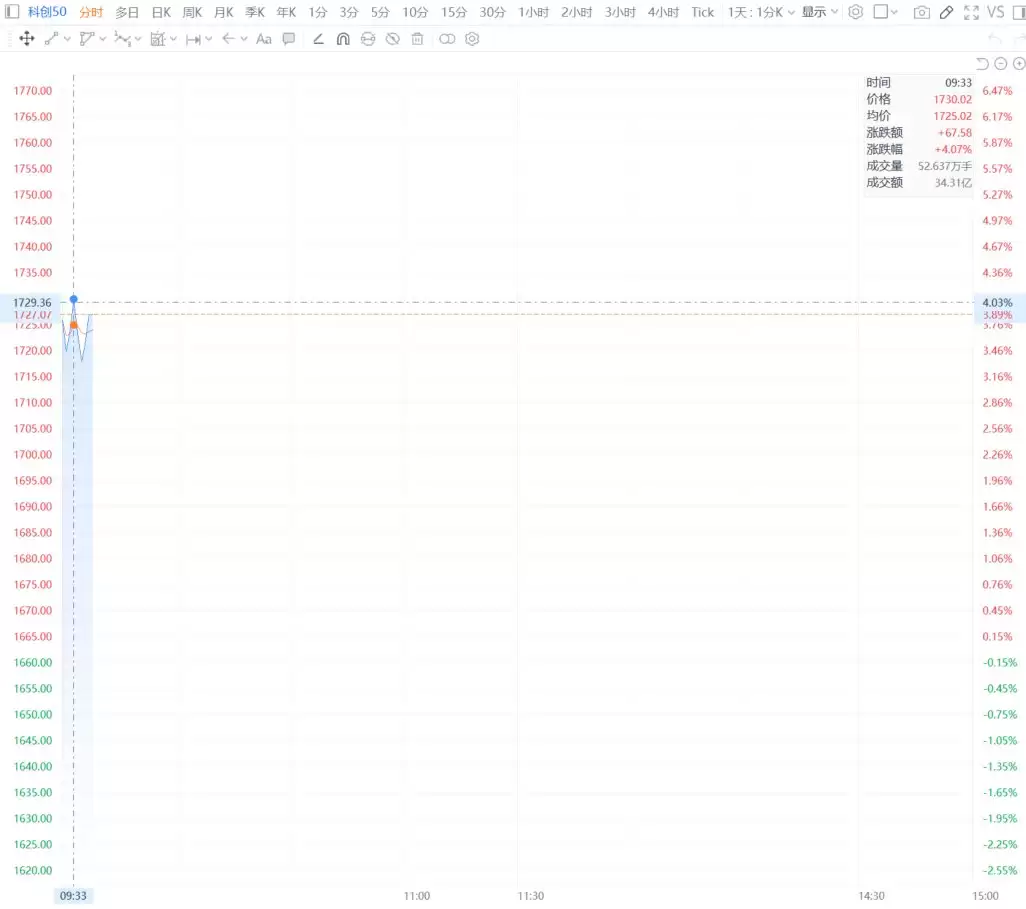This screenshot has width=1026, height=909.
Task: Select the range interval tool icon
Action: (193, 40)
